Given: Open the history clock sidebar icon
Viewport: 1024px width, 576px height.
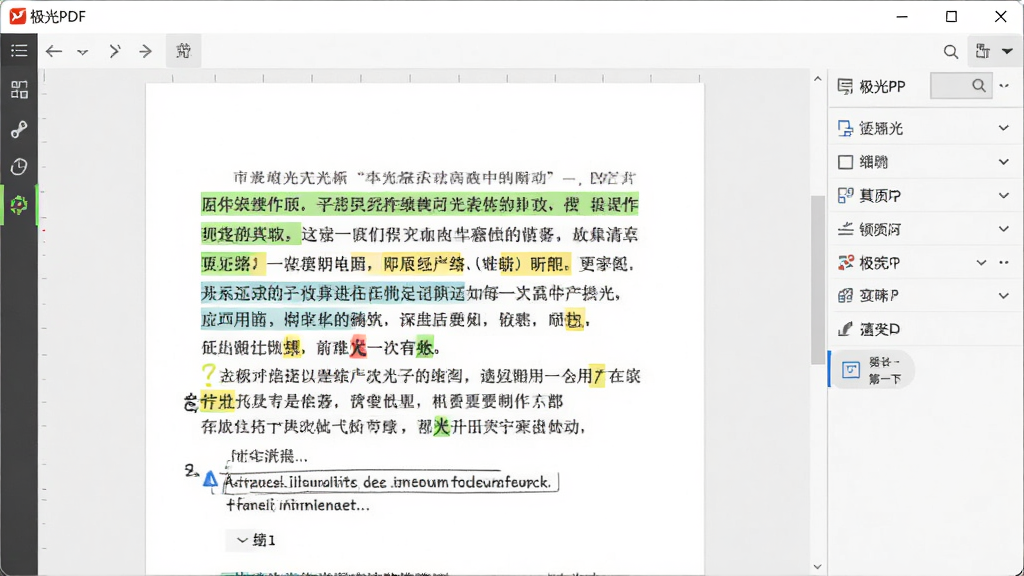Looking at the screenshot, I should 19,167.
